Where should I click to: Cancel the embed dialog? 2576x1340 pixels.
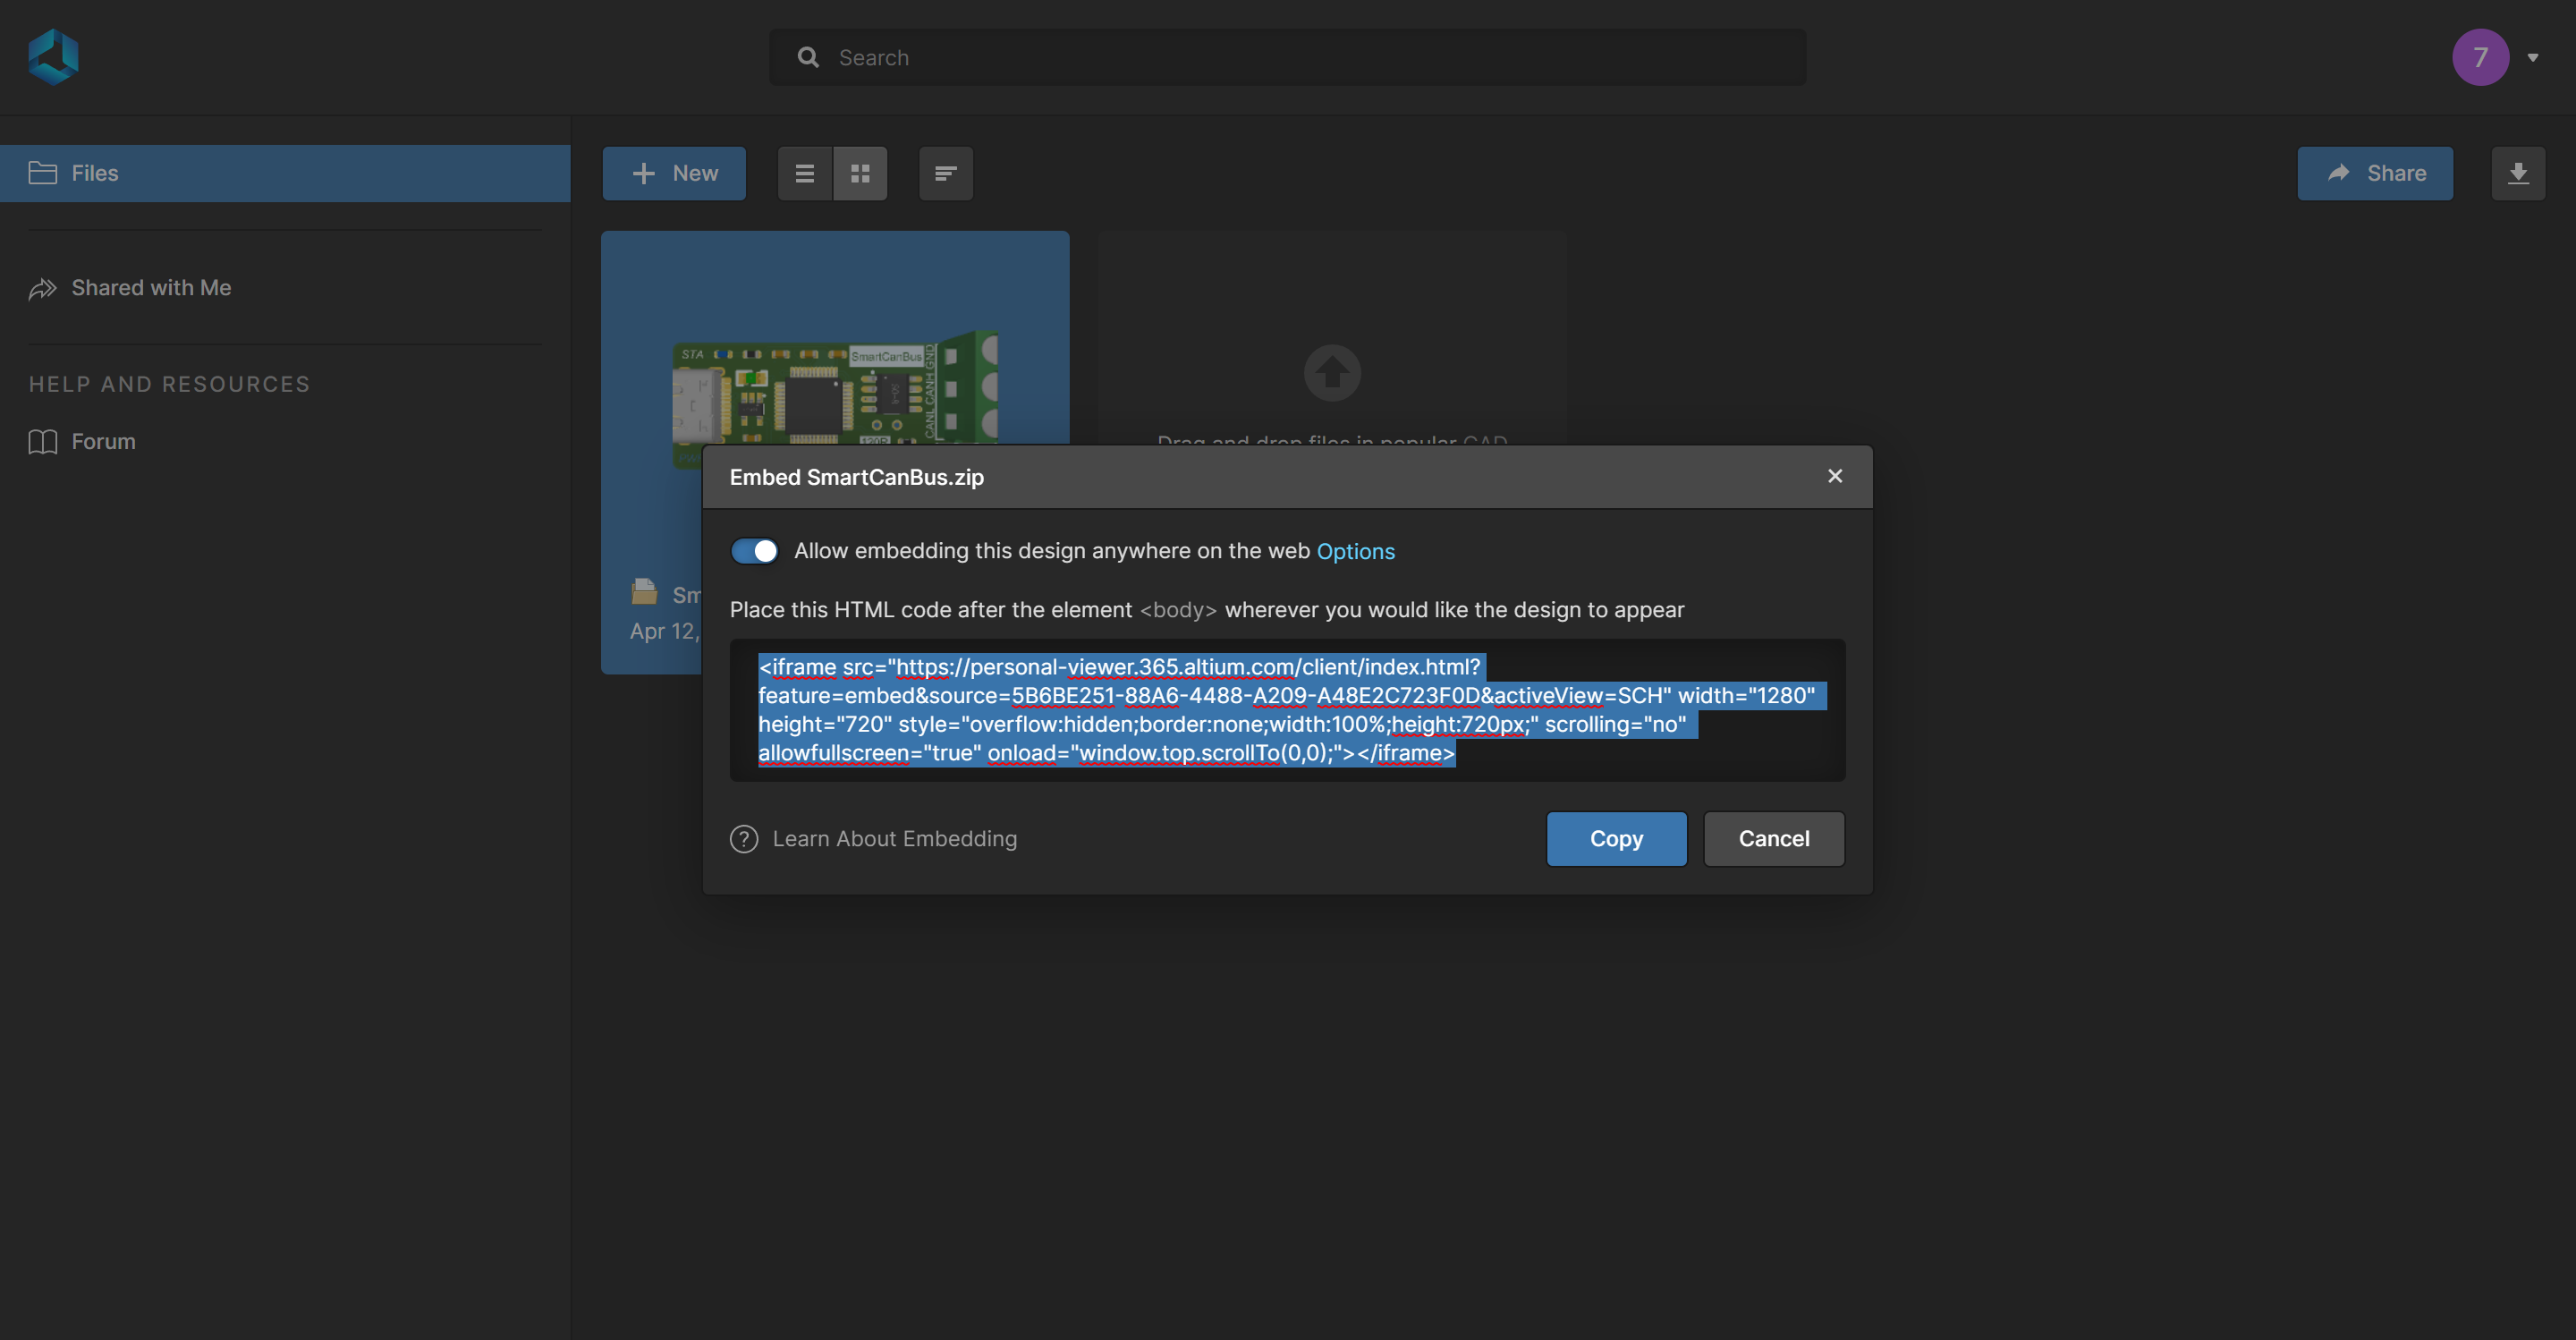click(x=1774, y=839)
